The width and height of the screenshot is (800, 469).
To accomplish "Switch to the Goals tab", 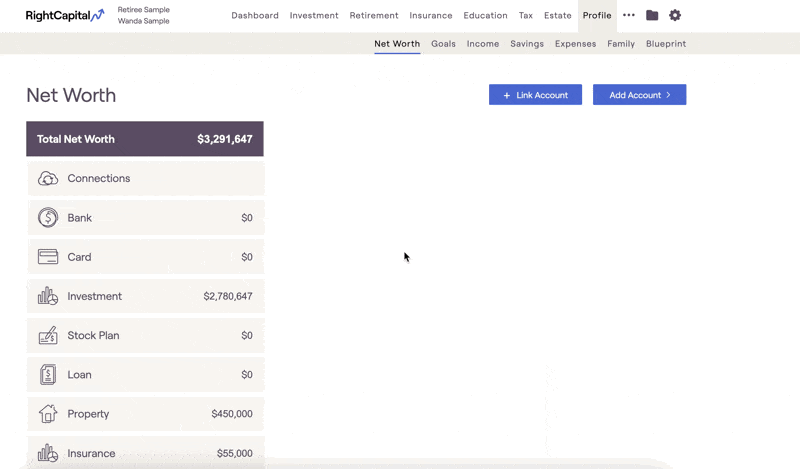I will [443, 44].
